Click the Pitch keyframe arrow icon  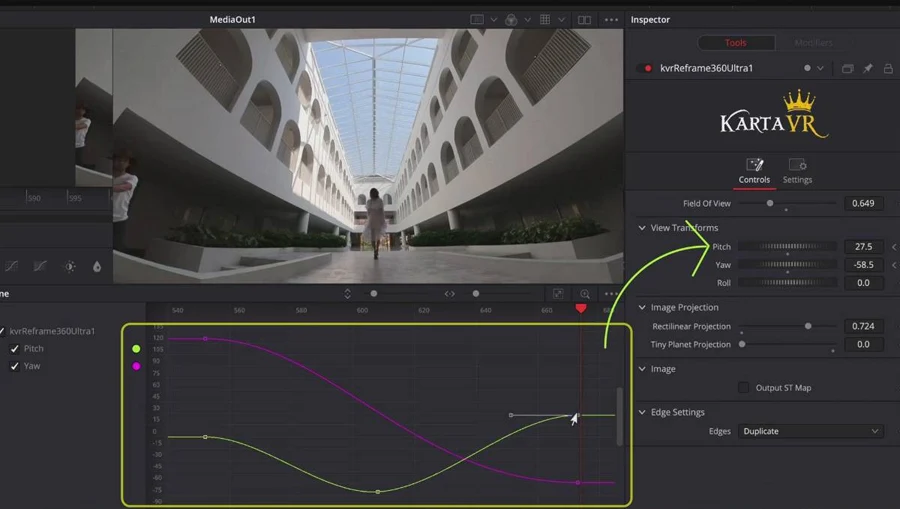[893, 247]
